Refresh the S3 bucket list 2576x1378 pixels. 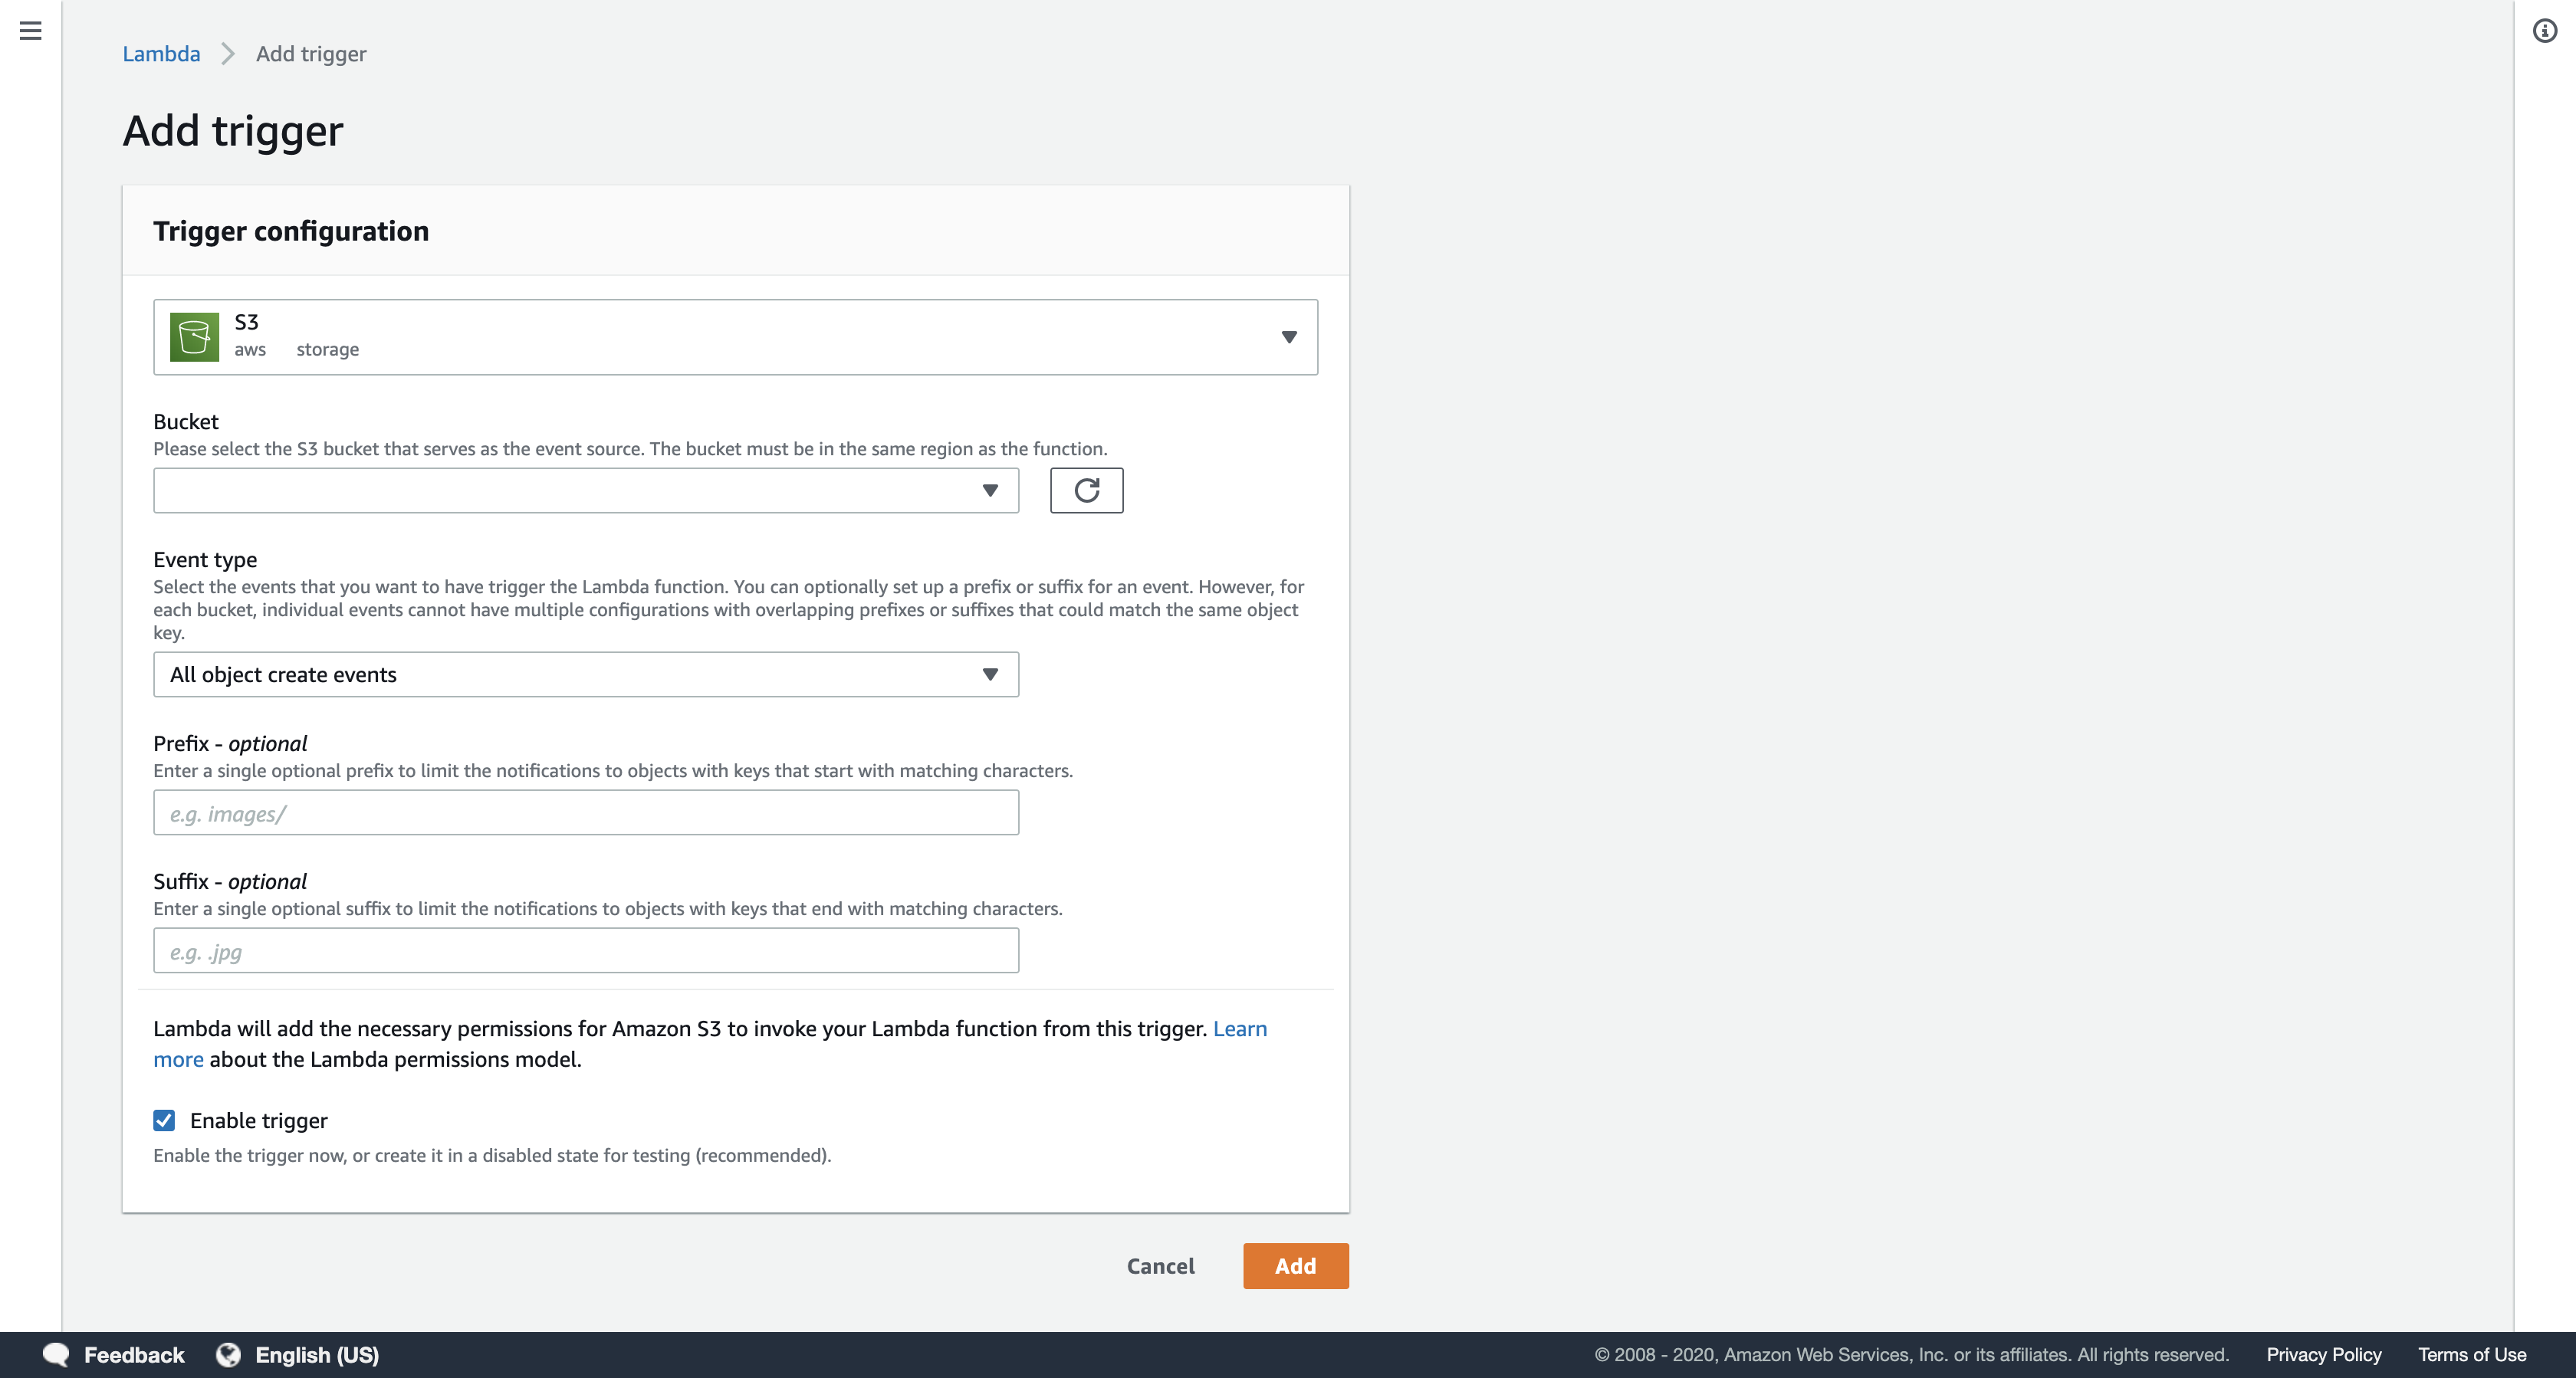pos(1086,490)
